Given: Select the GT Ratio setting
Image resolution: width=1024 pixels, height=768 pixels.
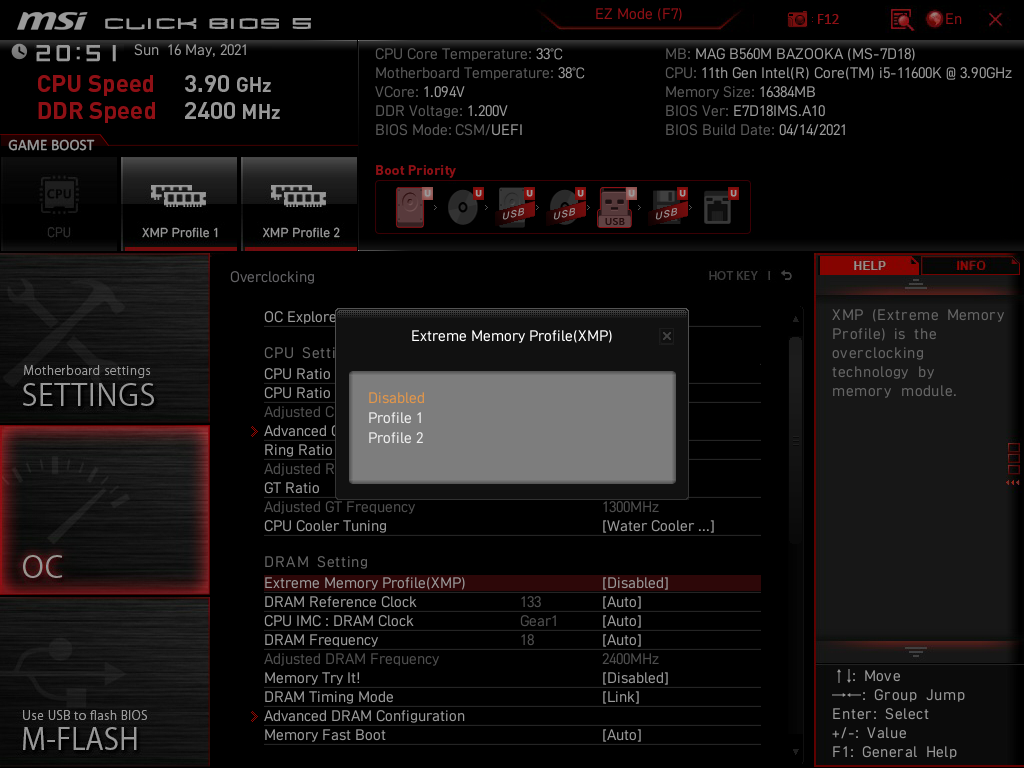Looking at the screenshot, I should click(x=292, y=488).
